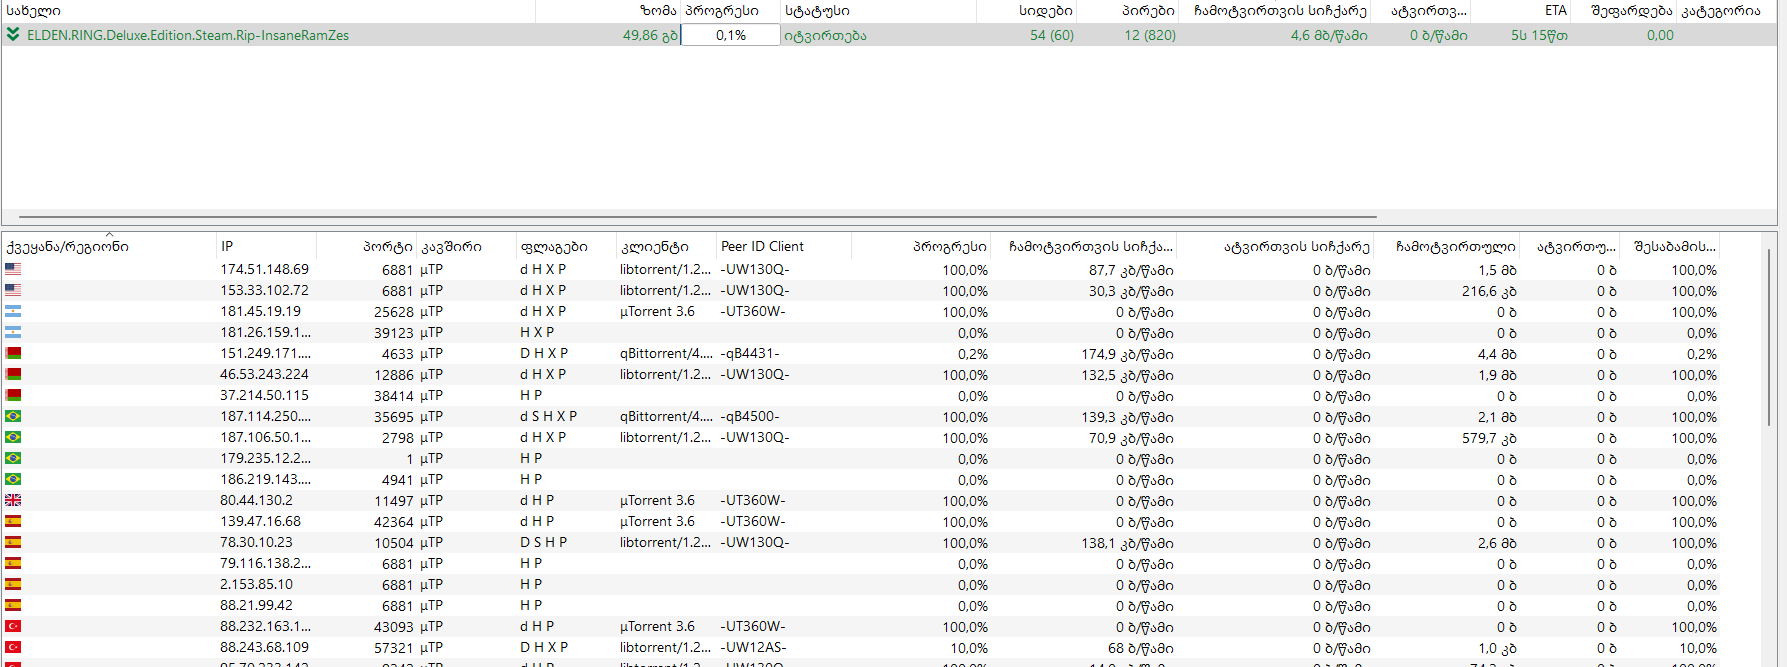Click port 25628 in the peers list

tap(394, 311)
